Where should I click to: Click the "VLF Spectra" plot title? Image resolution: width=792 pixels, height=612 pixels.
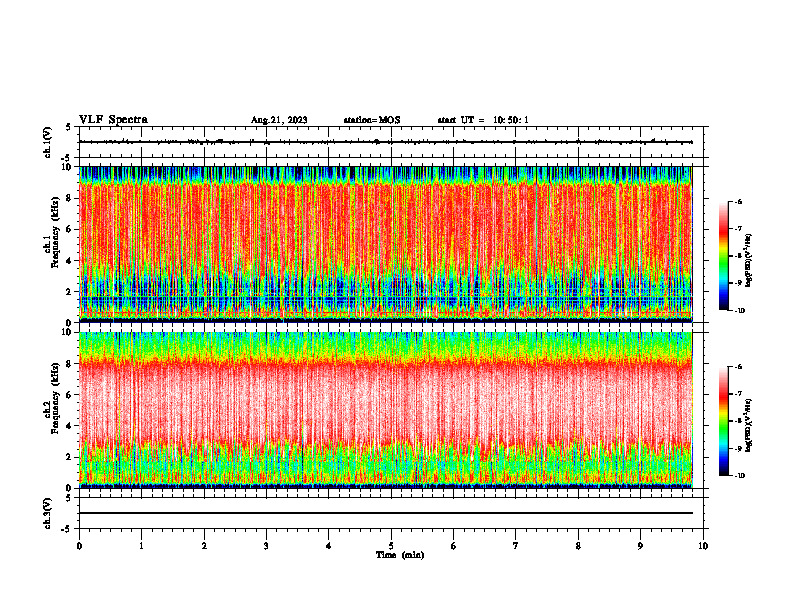tap(113, 119)
